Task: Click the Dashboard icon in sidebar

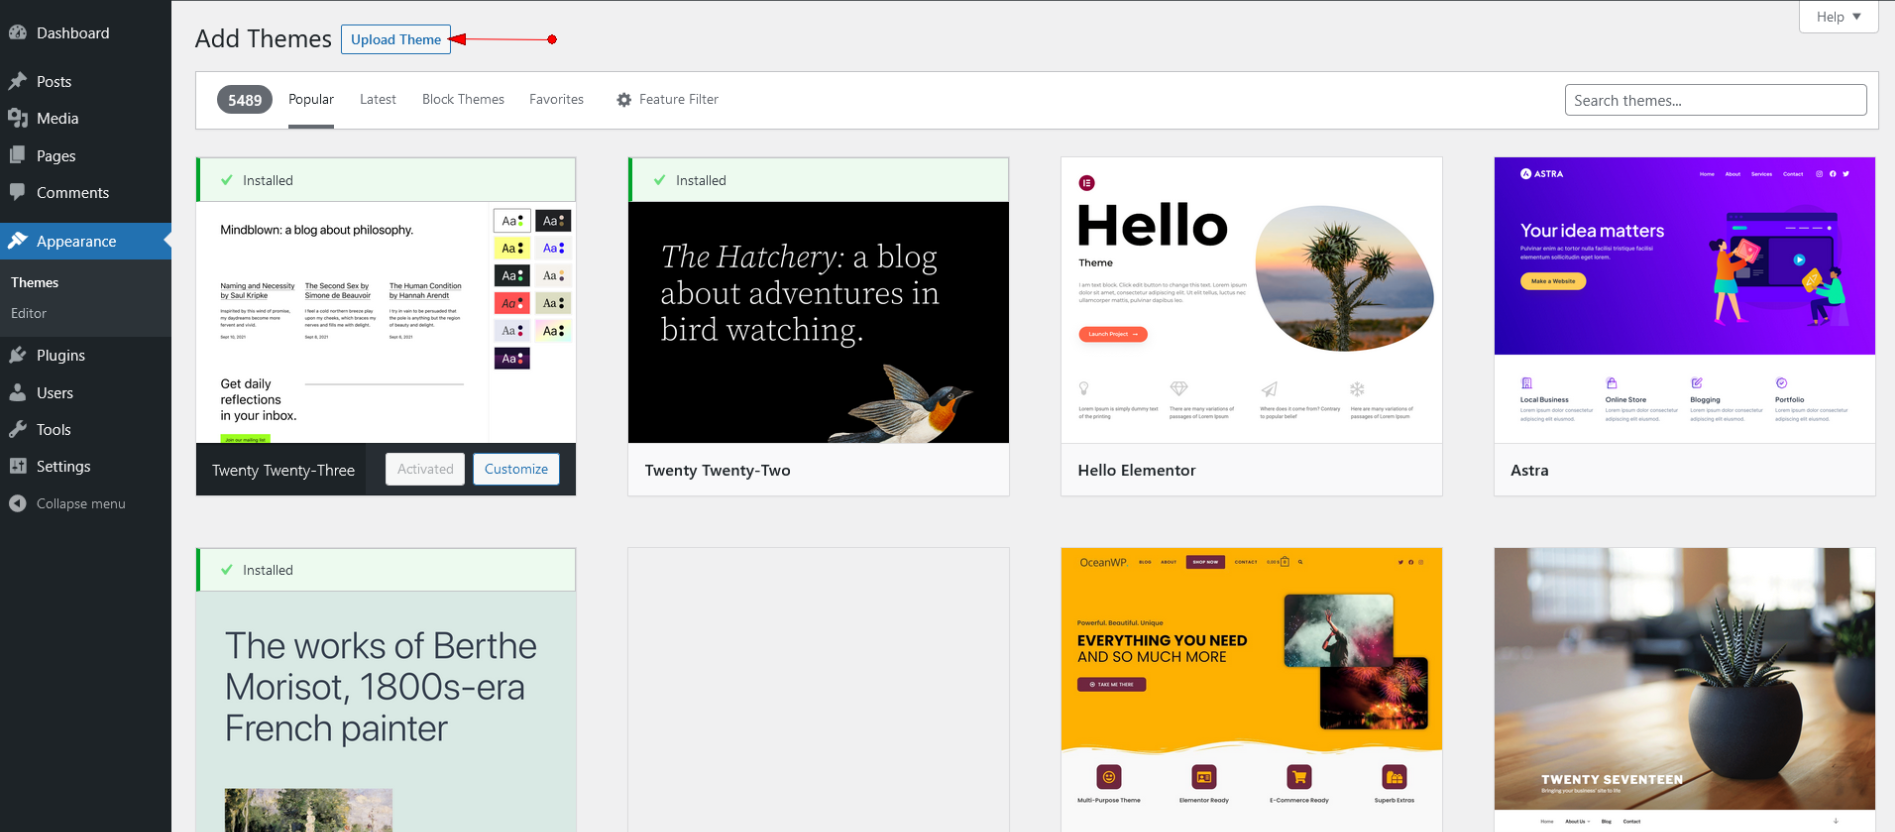Action: (18, 32)
